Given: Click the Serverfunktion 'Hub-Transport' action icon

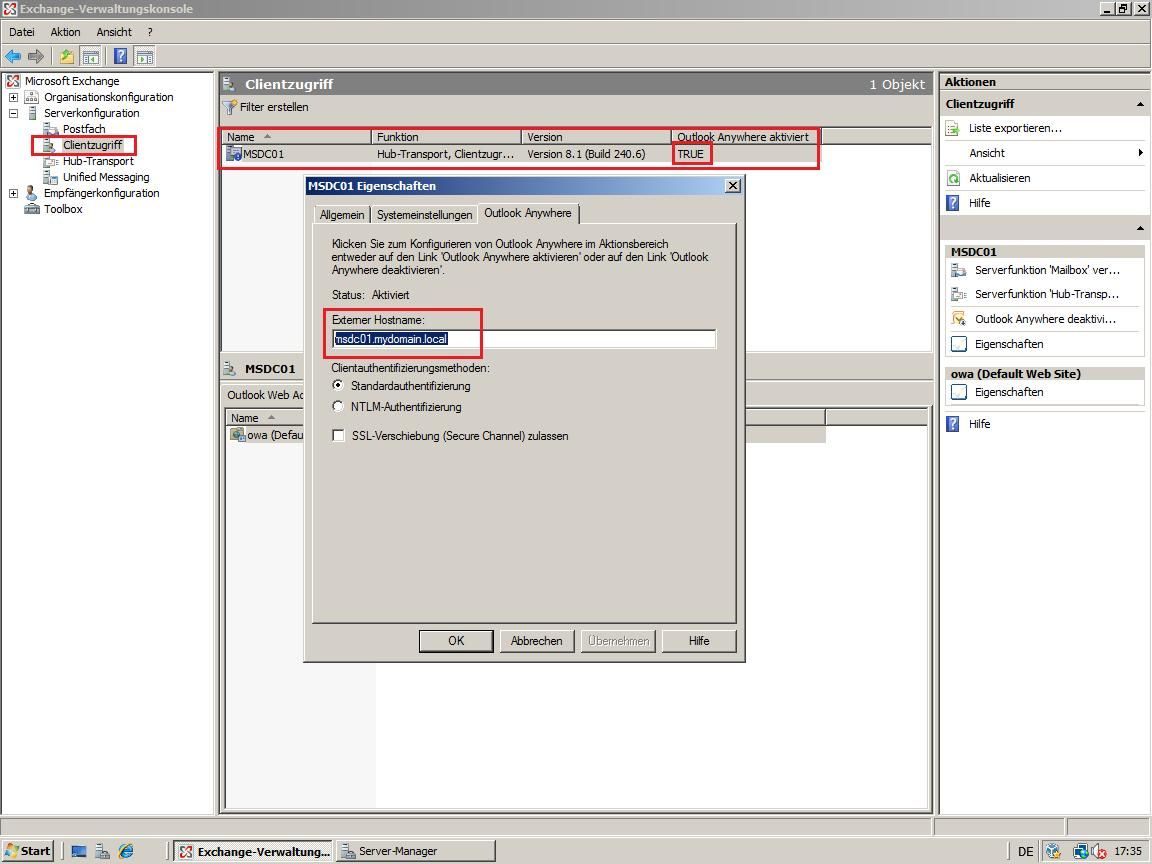Looking at the screenshot, I should [x=959, y=295].
